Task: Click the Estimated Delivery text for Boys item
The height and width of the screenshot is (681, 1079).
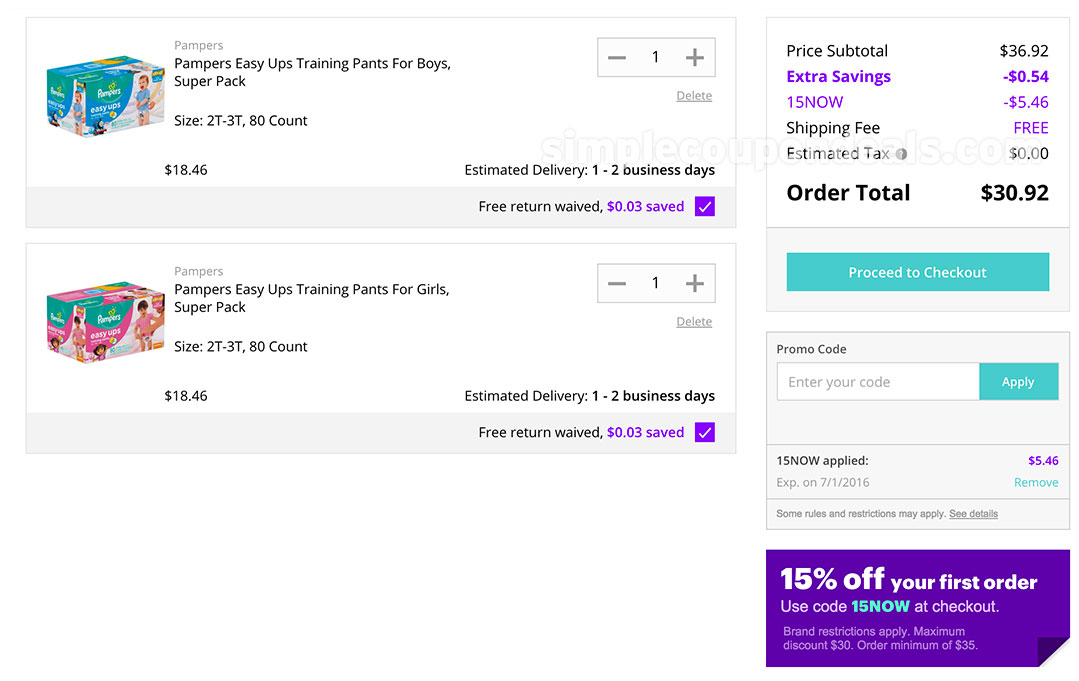Action: (x=589, y=170)
